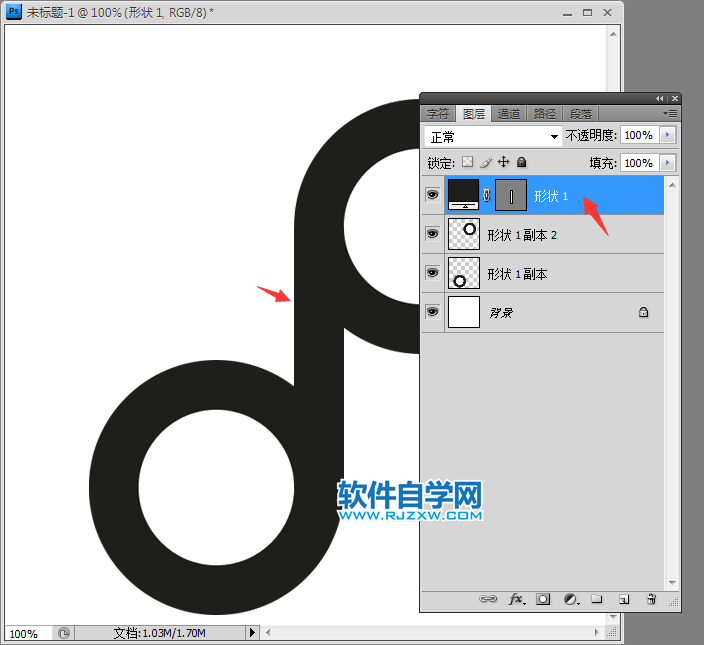Select layer named 形状 1 副本
704x645 pixels.
pyautogui.click(x=518, y=274)
